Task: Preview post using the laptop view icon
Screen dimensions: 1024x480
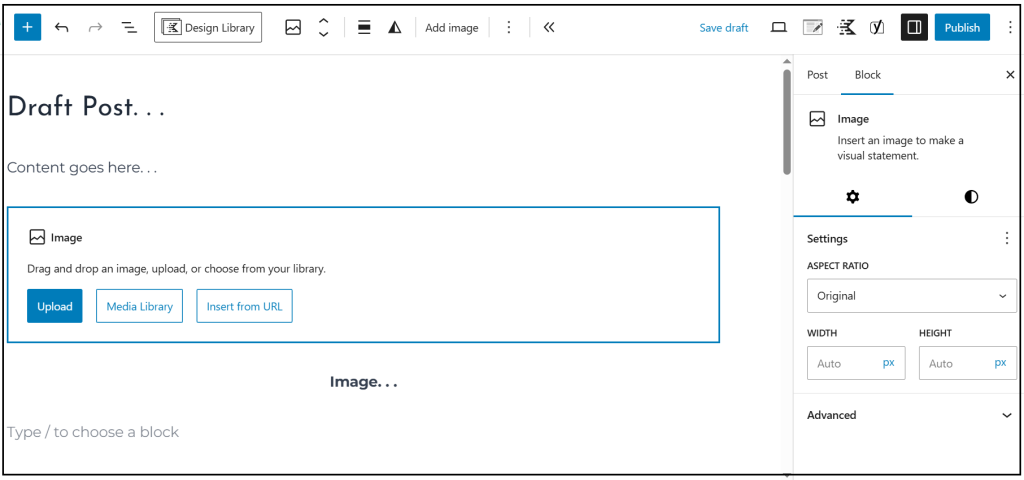Action: [779, 28]
